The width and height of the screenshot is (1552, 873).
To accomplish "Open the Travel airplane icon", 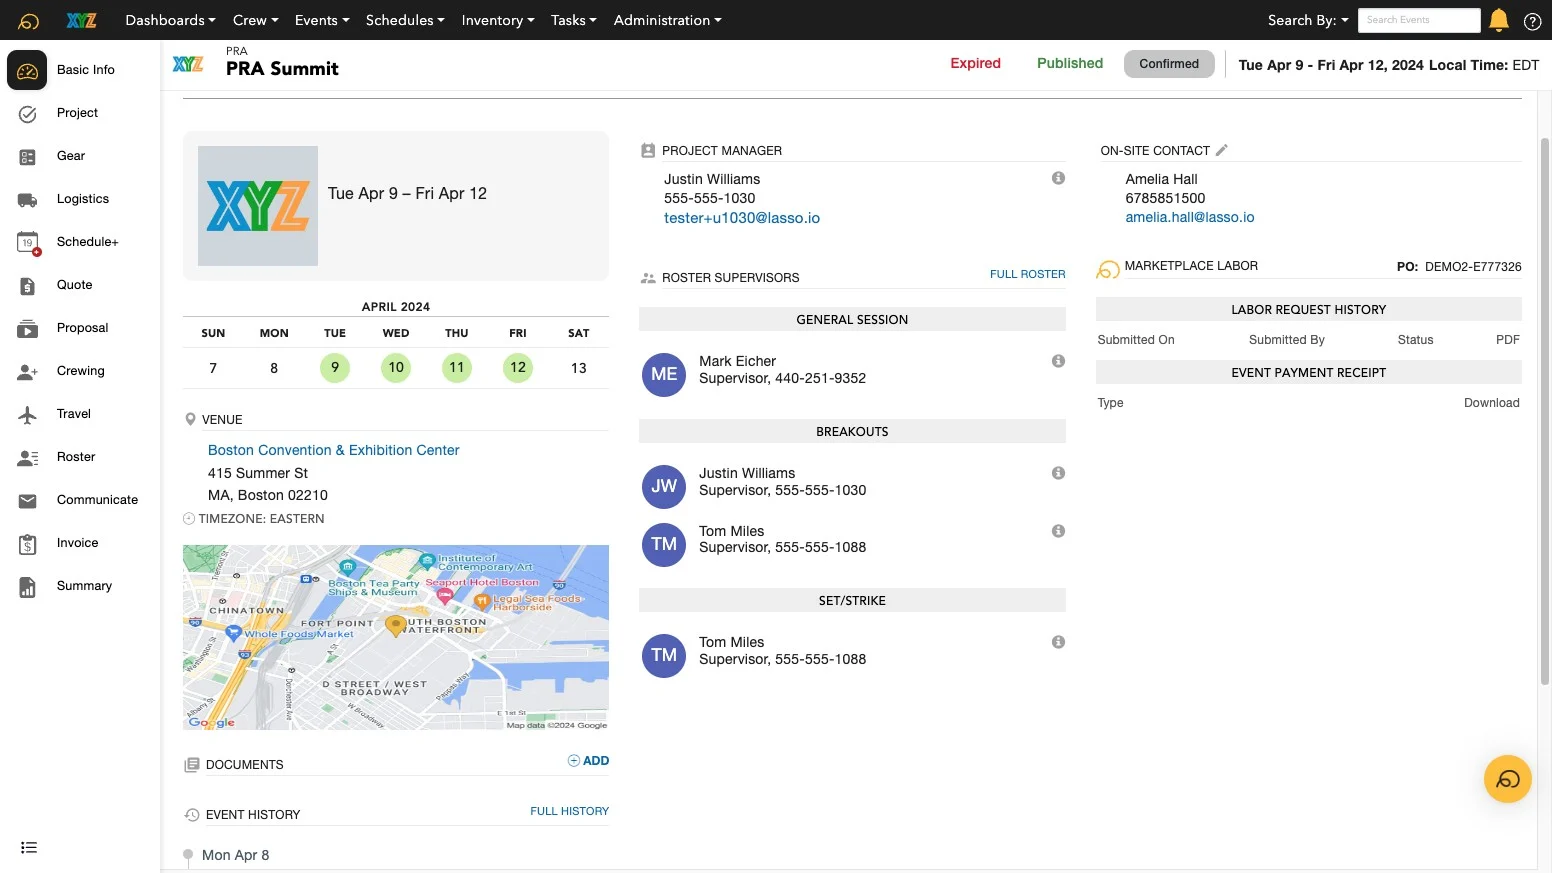I will [x=28, y=415].
